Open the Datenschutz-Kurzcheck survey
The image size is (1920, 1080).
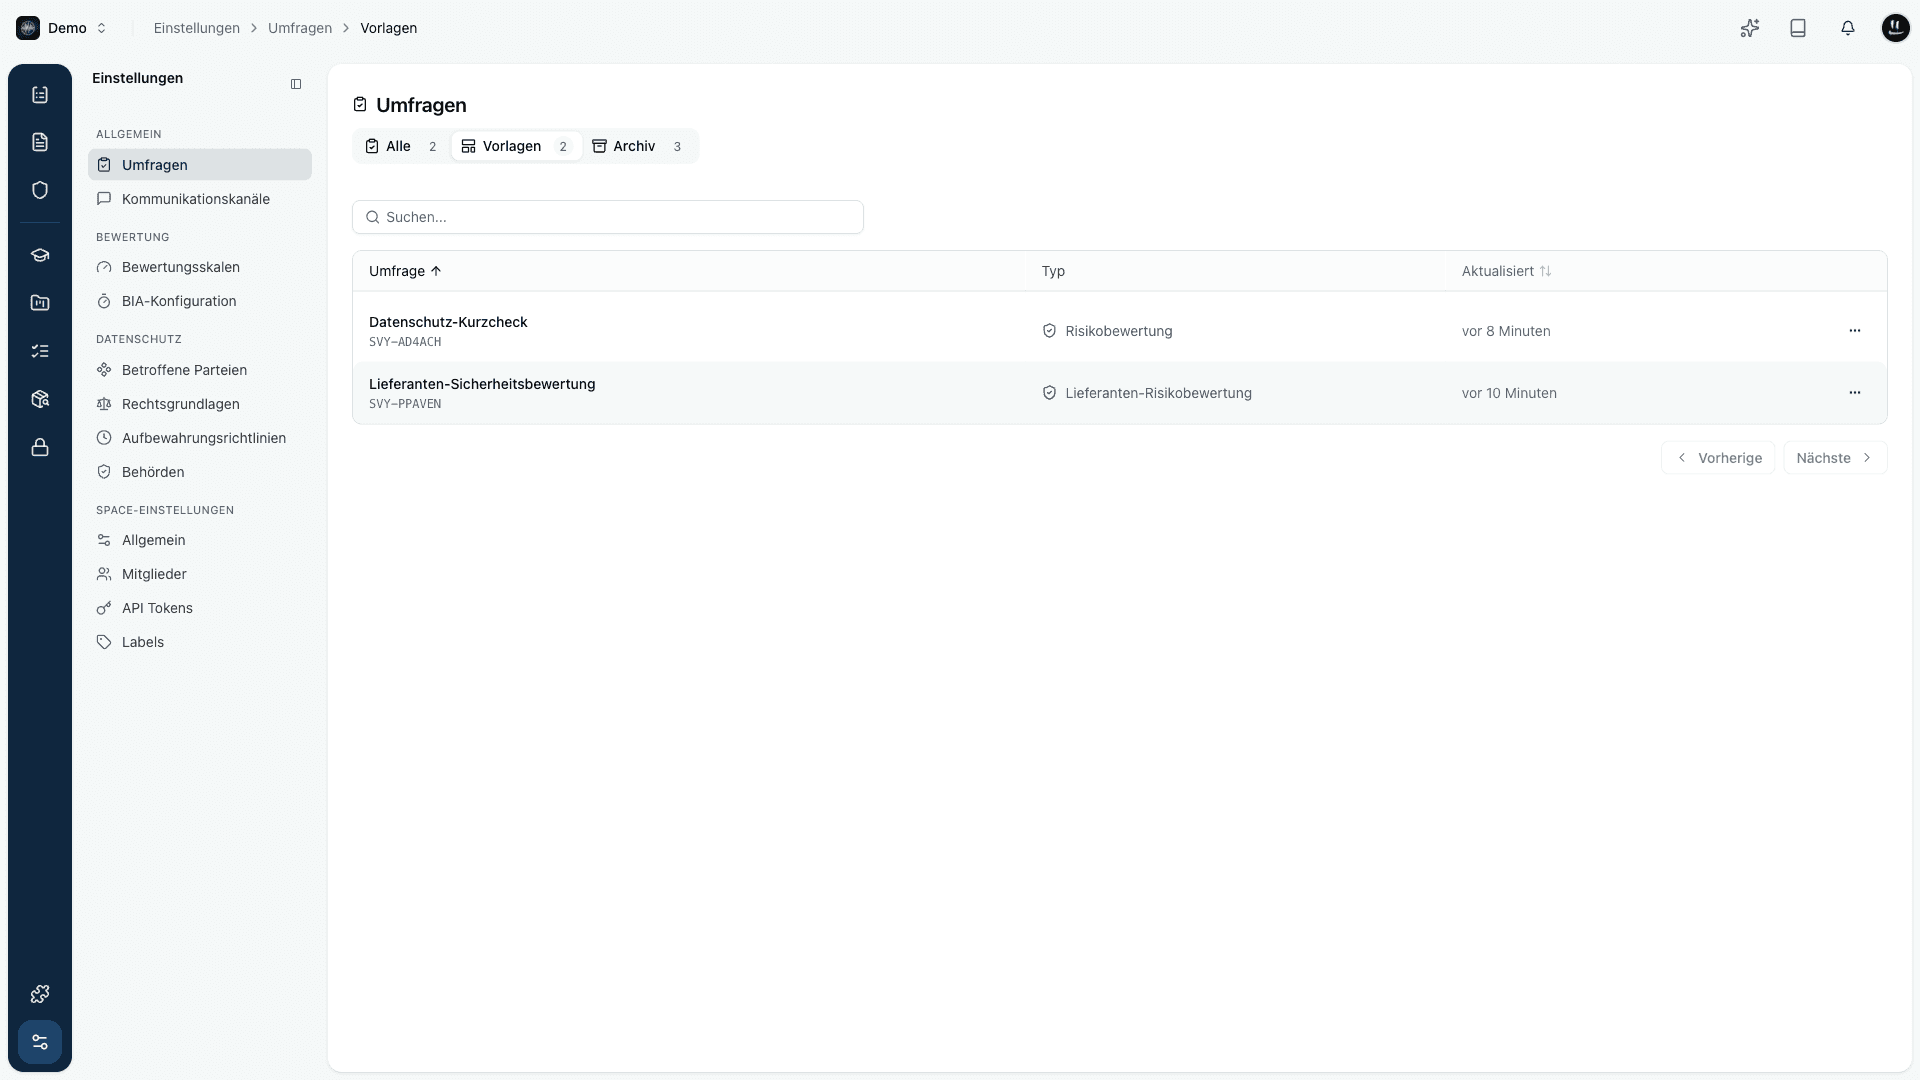pyautogui.click(x=448, y=322)
